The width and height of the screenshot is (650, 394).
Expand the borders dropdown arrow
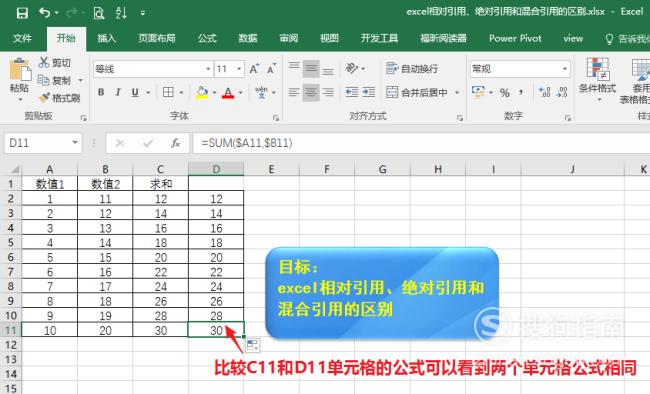click(x=181, y=92)
